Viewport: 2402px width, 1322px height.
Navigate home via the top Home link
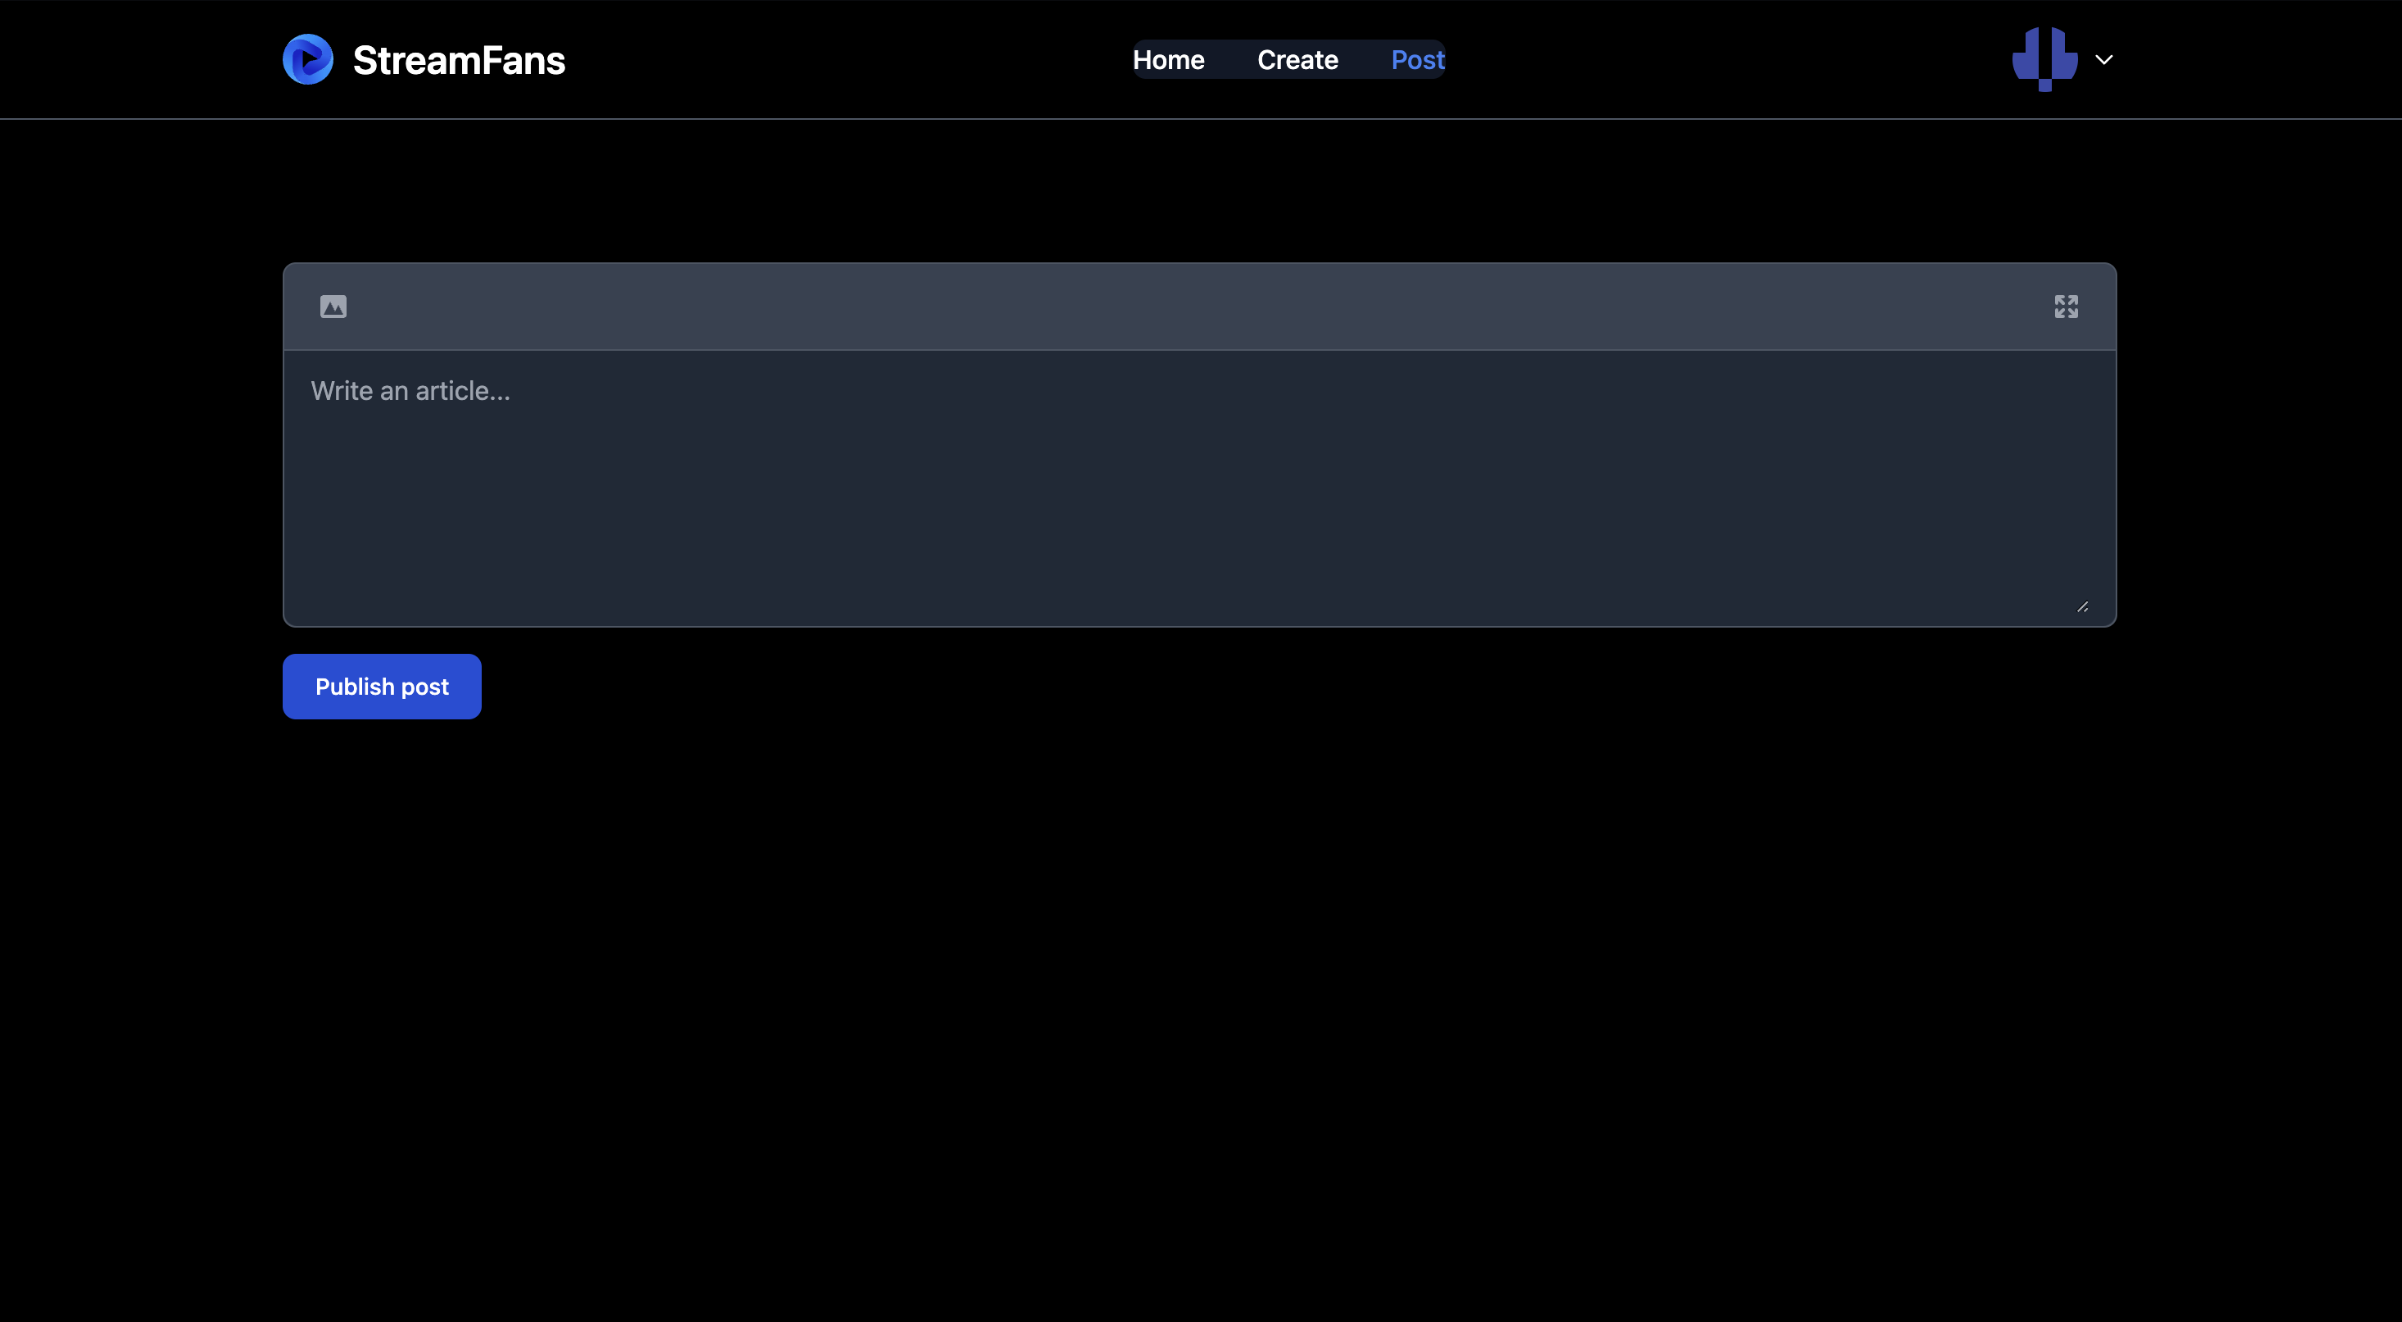[x=1168, y=60]
